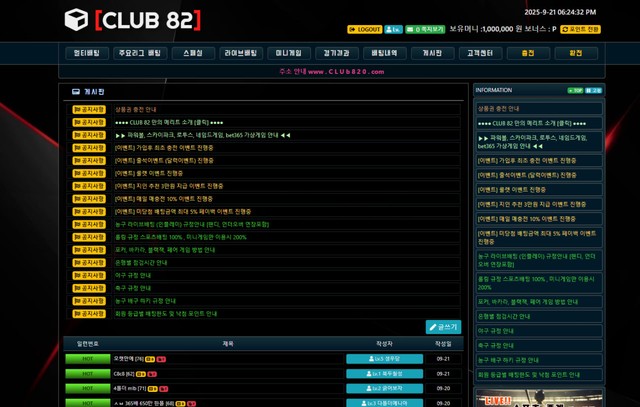Go to the 라이브배팅 menu
The height and width of the screenshot is (407, 640).
(x=238, y=53)
